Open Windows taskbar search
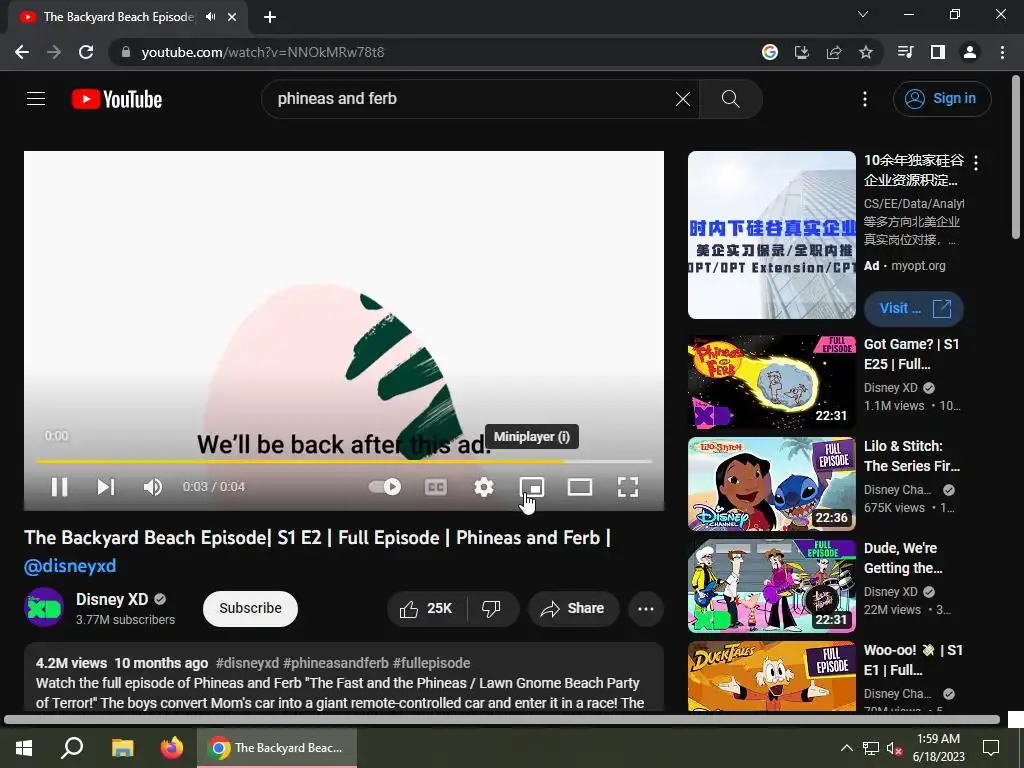This screenshot has width=1024, height=768. click(72, 748)
